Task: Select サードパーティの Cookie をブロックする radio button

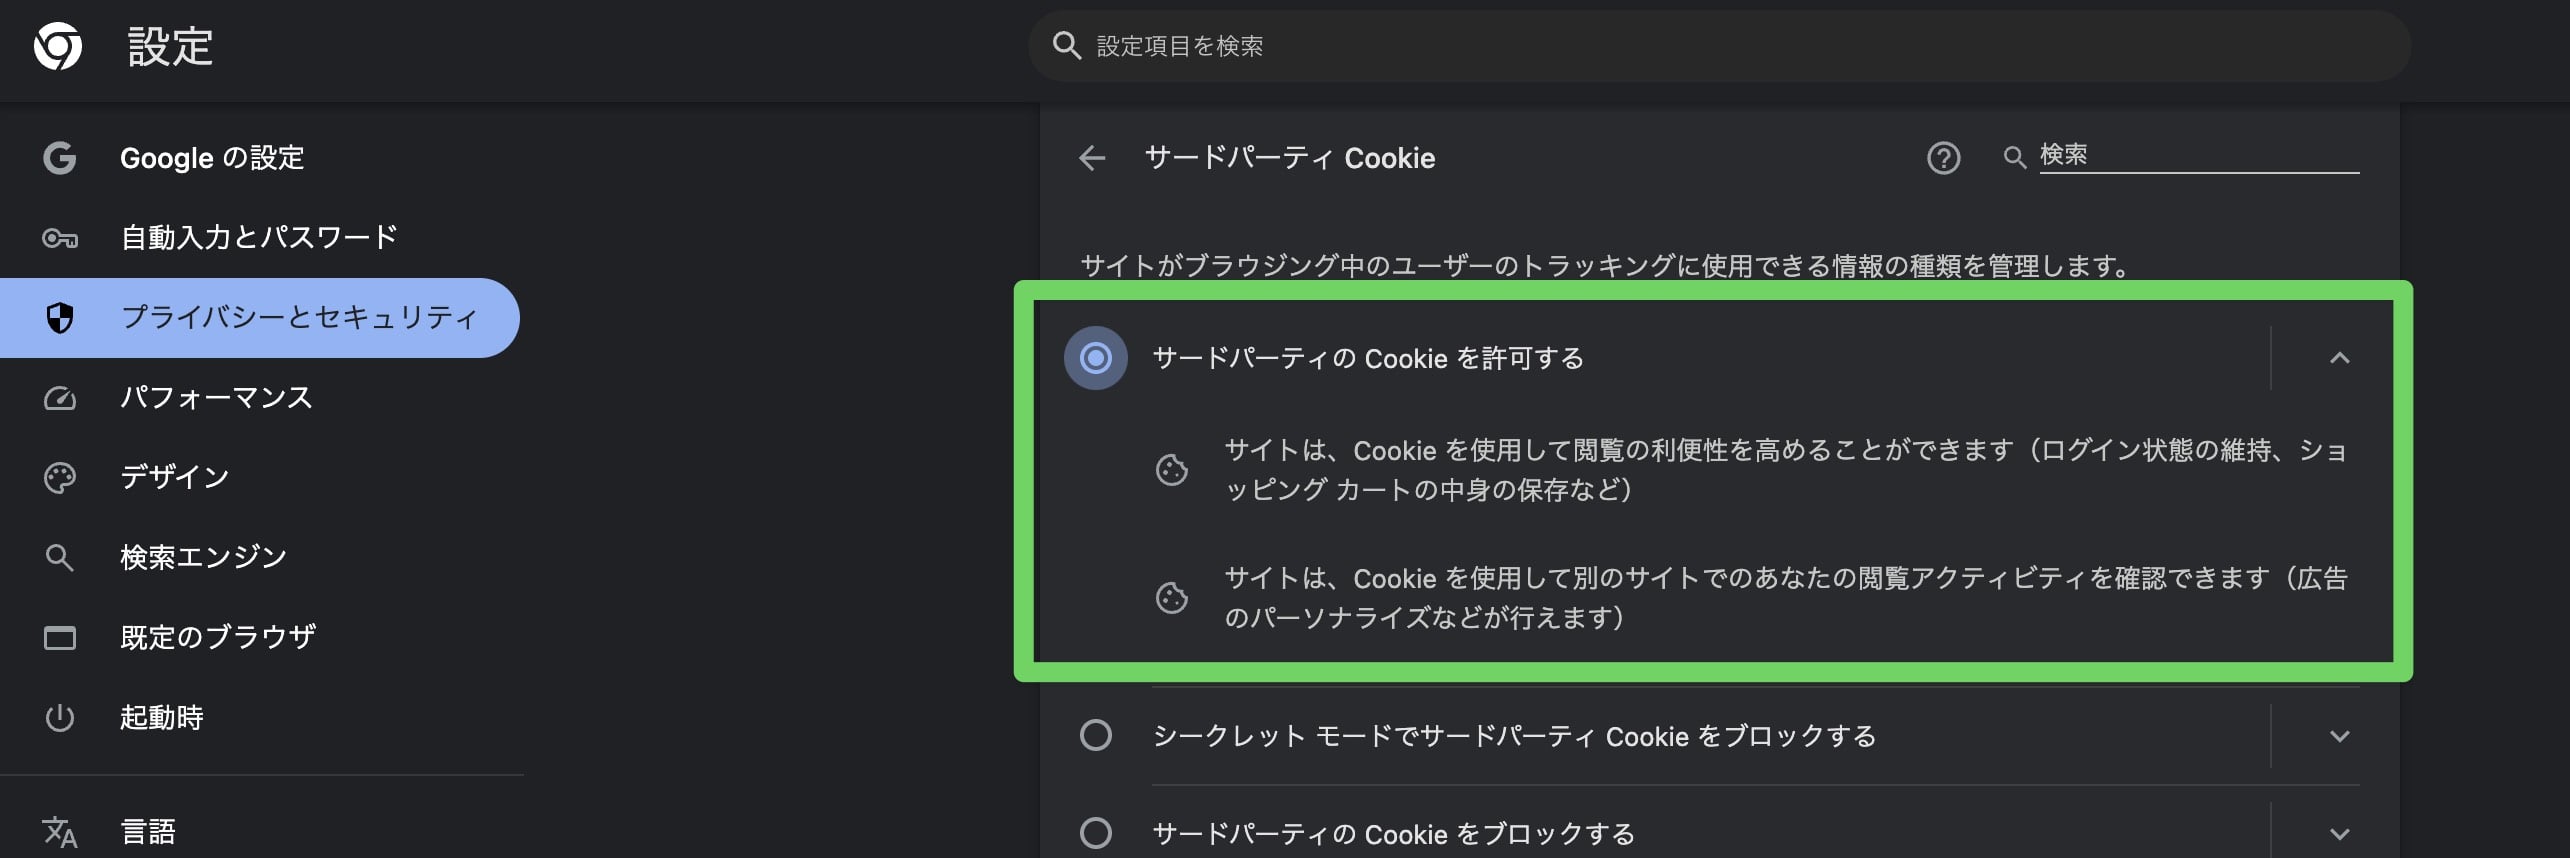Action: [x=1098, y=831]
